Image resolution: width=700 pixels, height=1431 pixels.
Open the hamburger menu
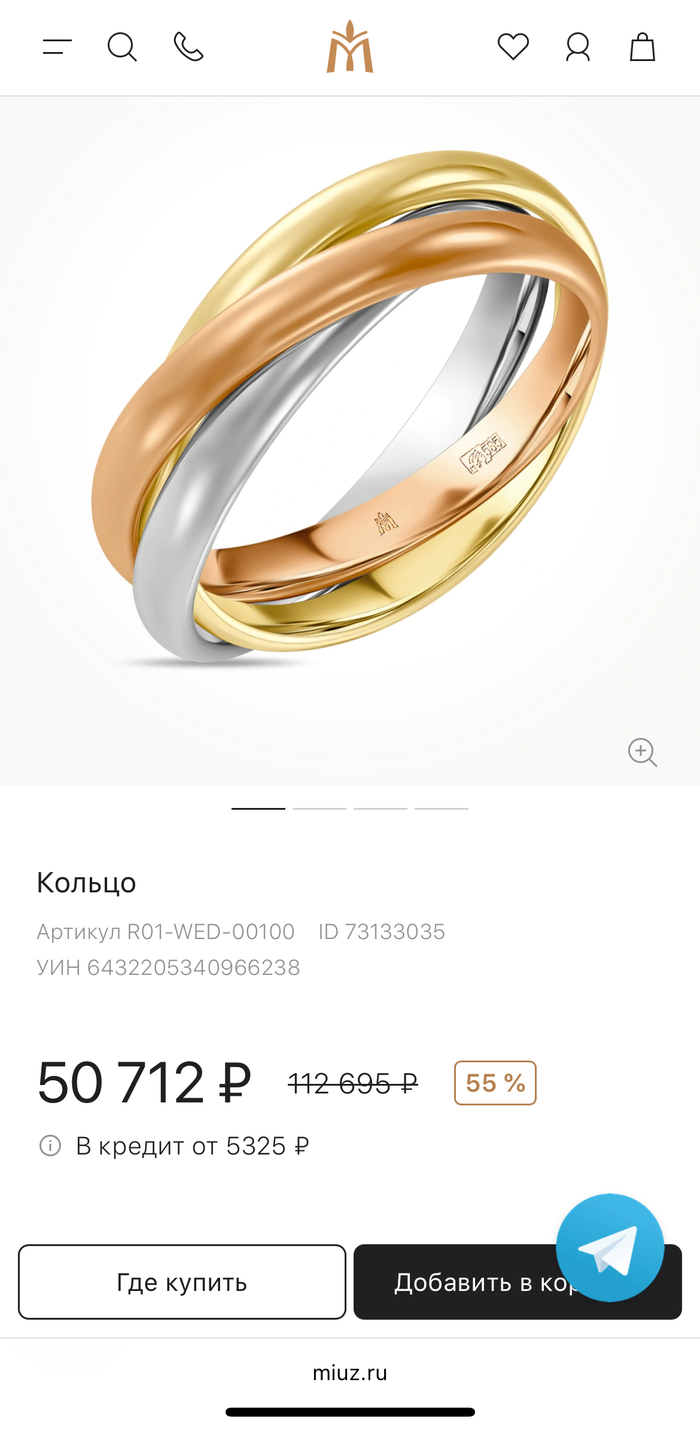coord(57,47)
